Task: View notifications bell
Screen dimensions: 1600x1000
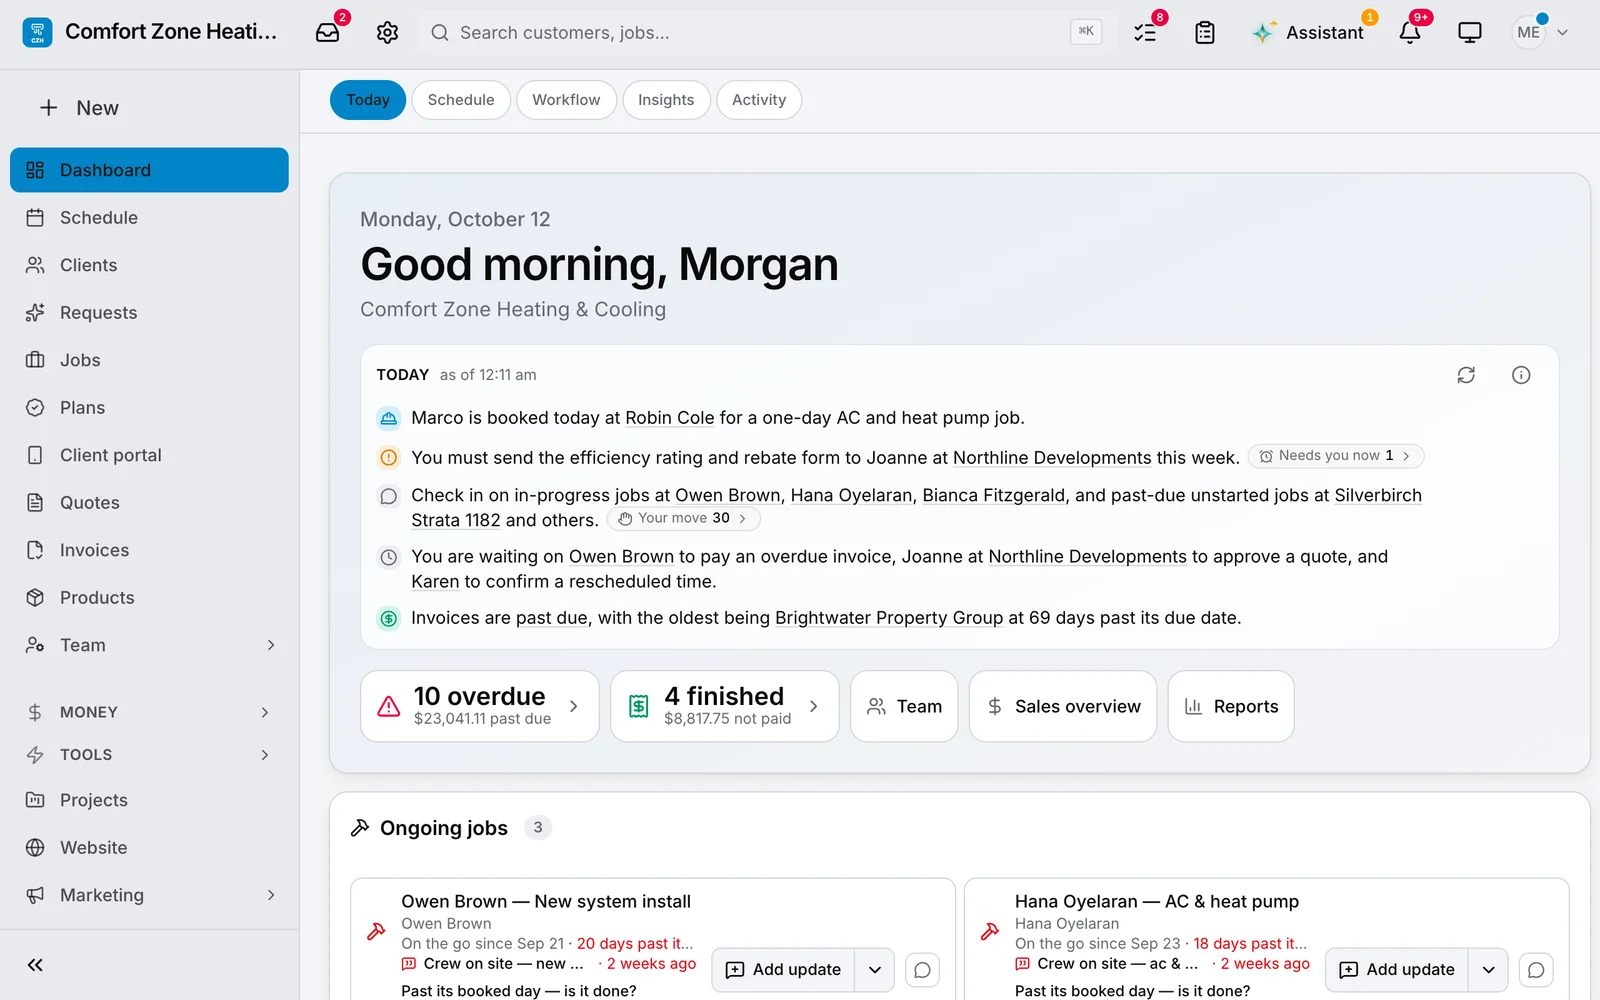Action: pyautogui.click(x=1410, y=32)
